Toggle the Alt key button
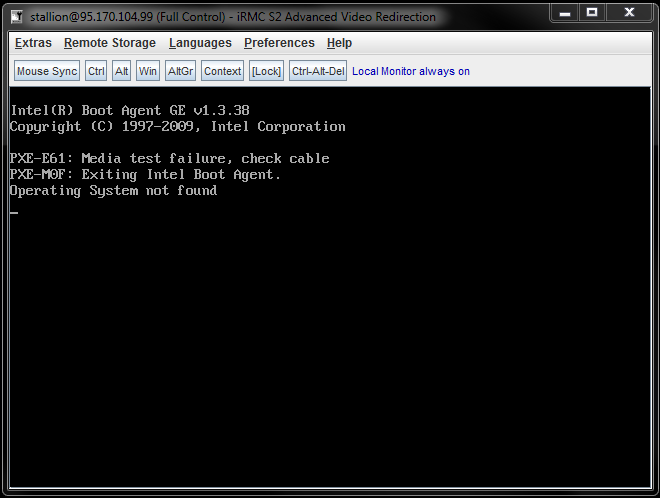Viewport: 660px width, 498px height. [122, 71]
